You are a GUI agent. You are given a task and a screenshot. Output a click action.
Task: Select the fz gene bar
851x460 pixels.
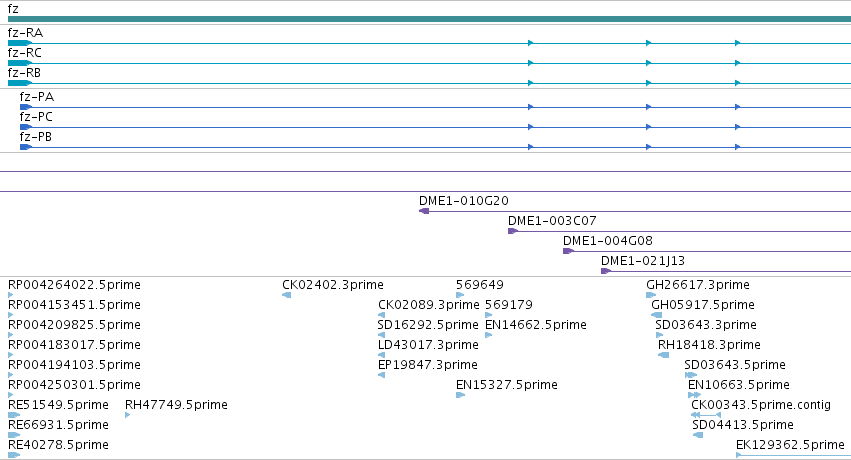click(429, 19)
